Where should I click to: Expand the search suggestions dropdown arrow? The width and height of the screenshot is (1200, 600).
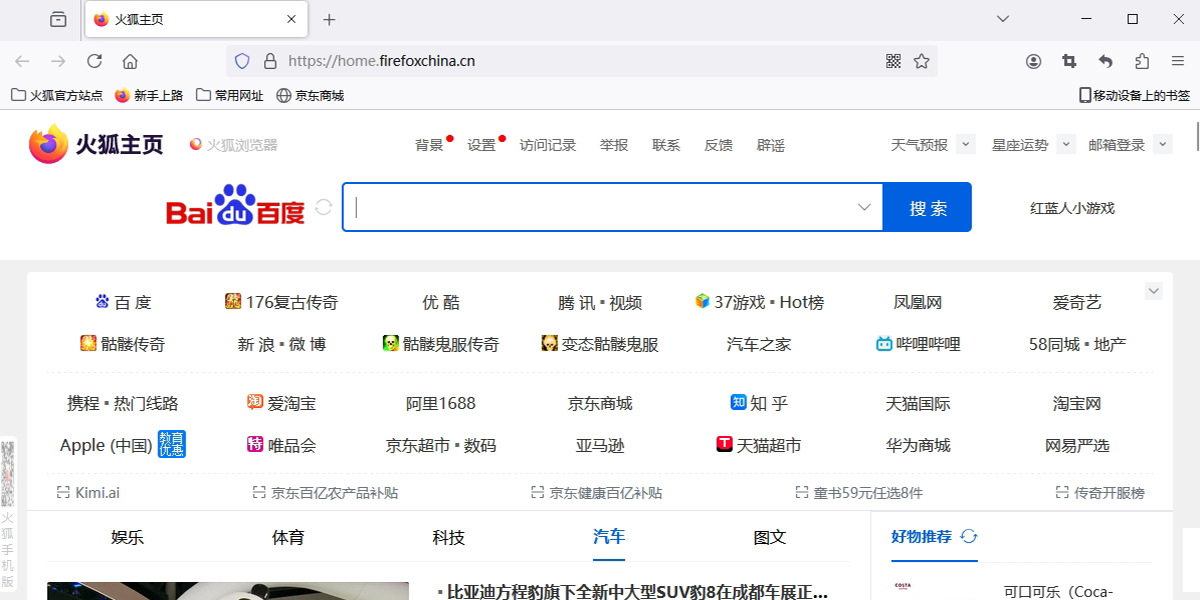[x=865, y=207]
